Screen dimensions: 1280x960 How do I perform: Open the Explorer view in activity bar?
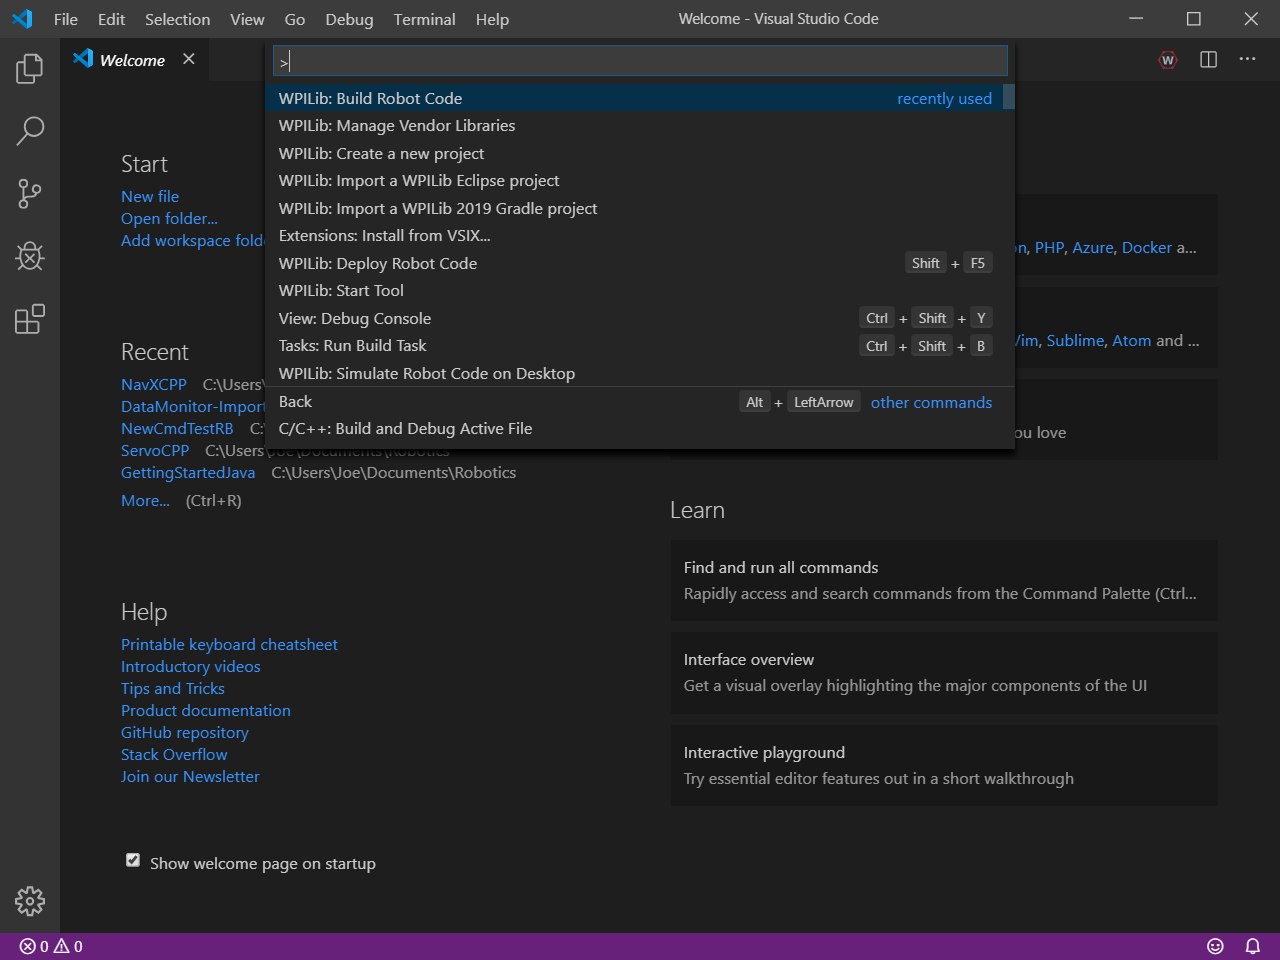(30, 68)
